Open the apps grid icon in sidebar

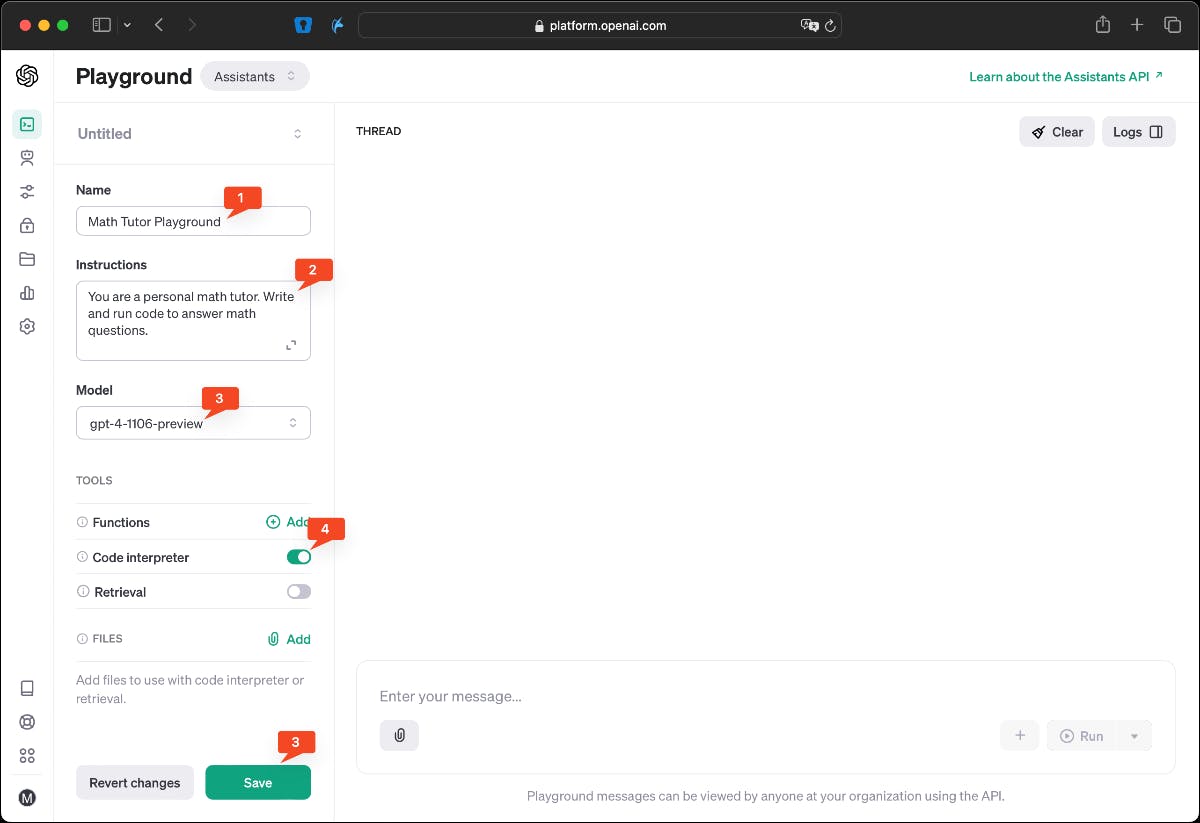27,756
